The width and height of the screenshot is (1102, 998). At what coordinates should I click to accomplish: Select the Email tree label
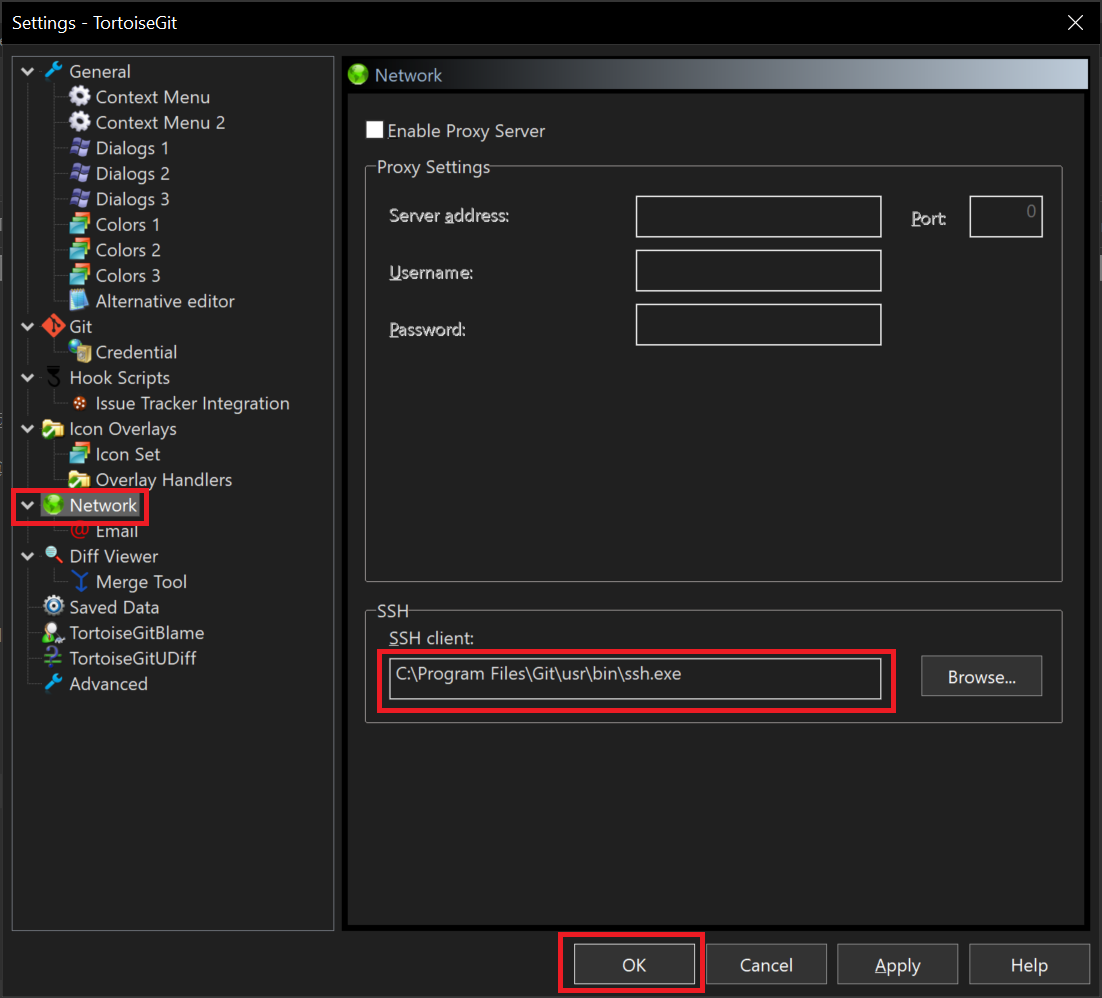pyautogui.click(x=117, y=531)
